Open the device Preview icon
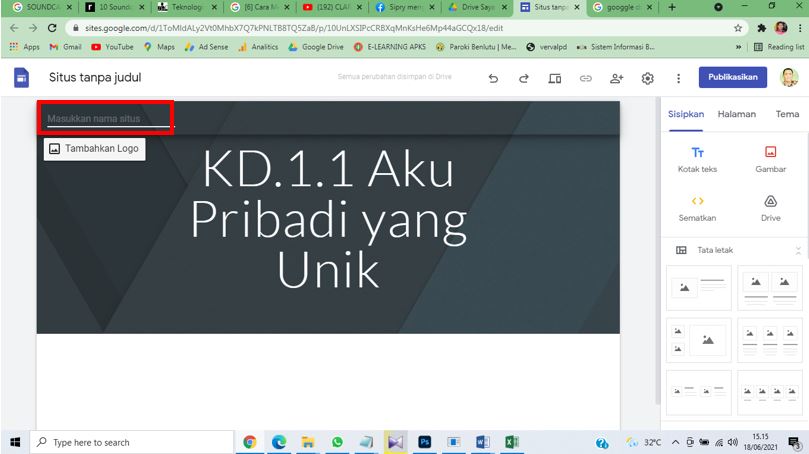 [x=554, y=78]
